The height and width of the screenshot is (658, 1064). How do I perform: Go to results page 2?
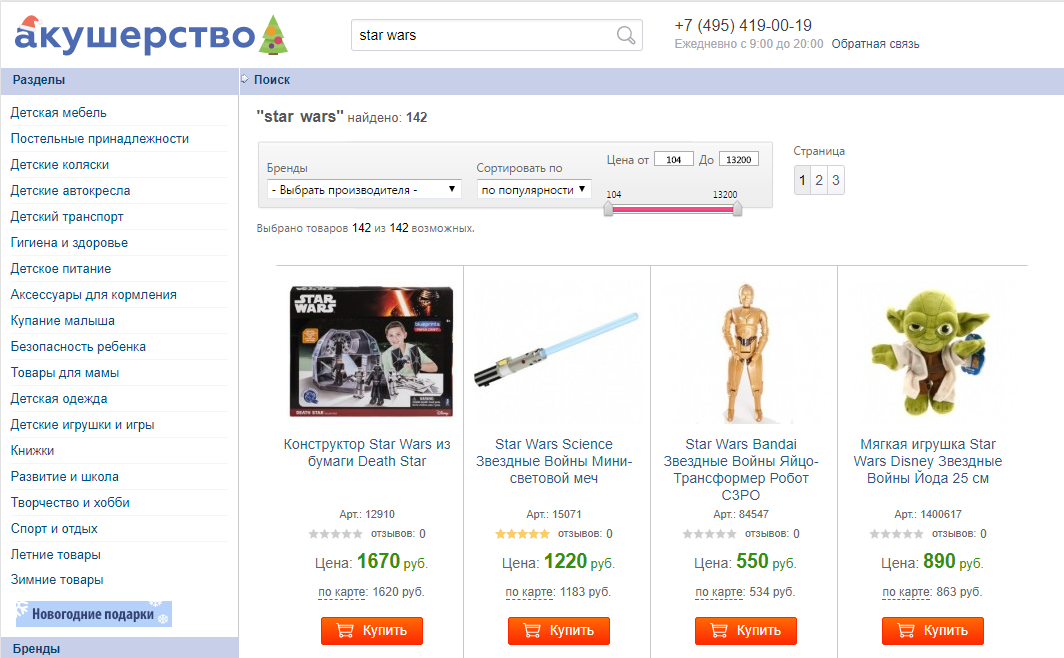[819, 180]
